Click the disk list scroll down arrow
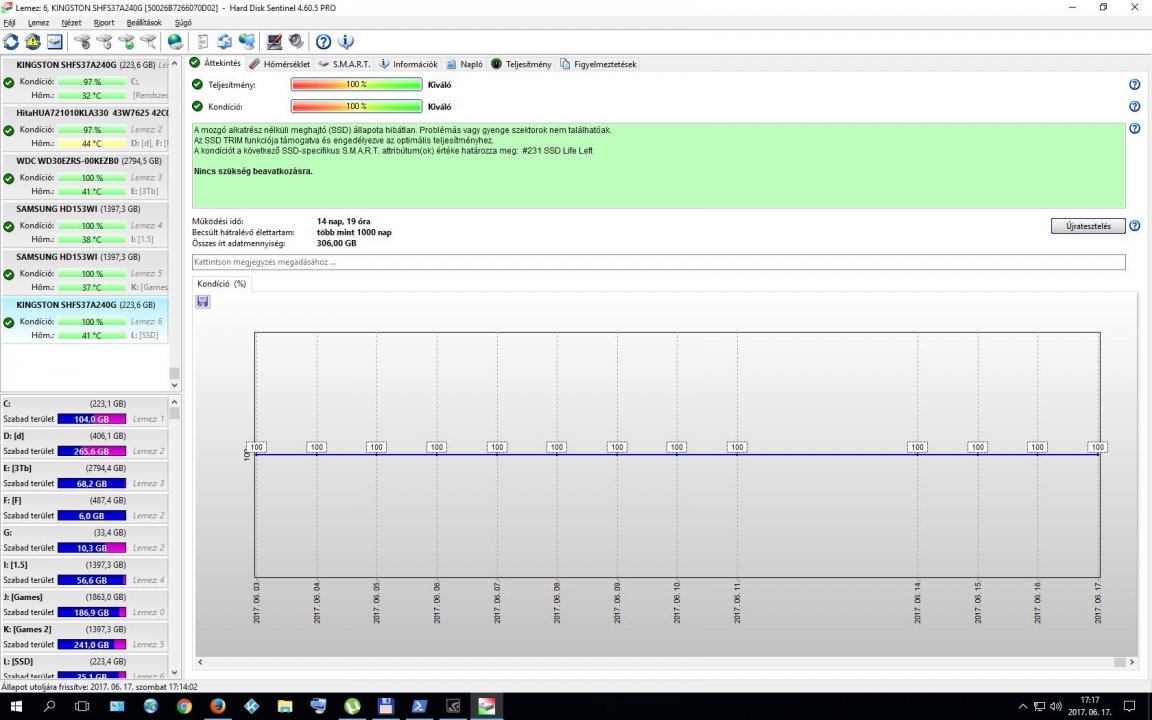This screenshot has height=720, width=1152. tap(174, 385)
